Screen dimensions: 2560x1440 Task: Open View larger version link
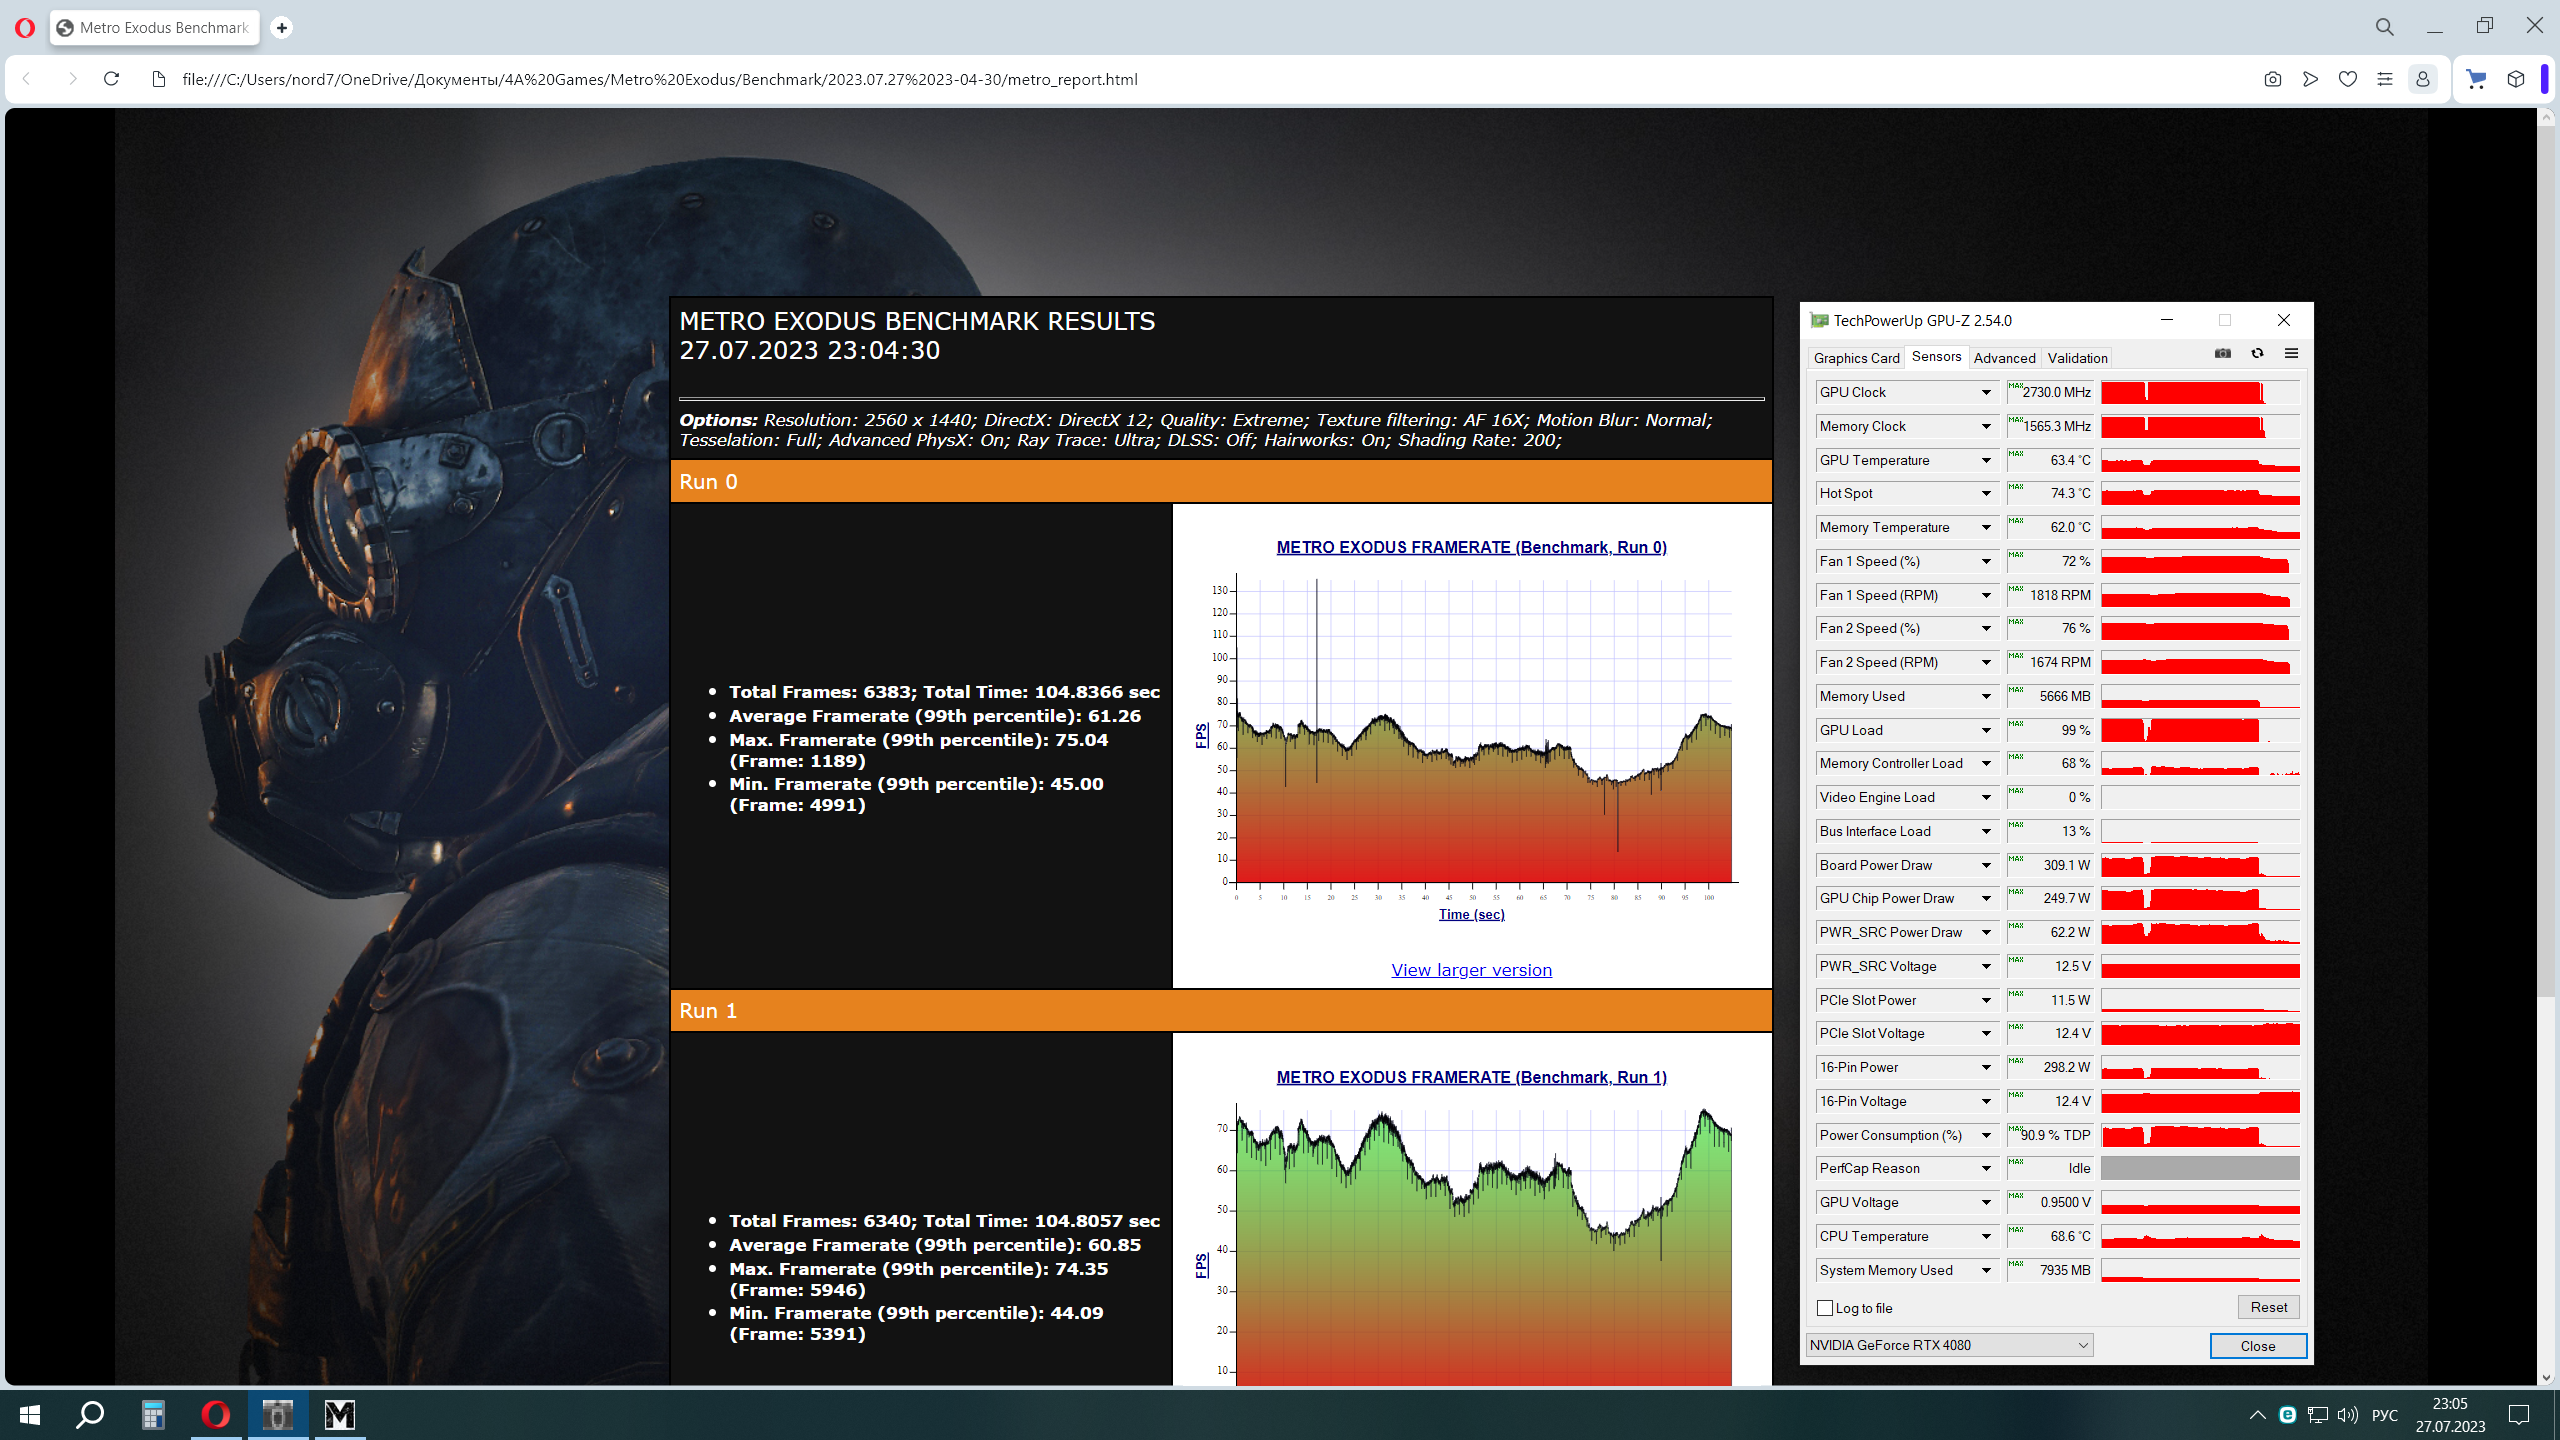click(1471, 970)
